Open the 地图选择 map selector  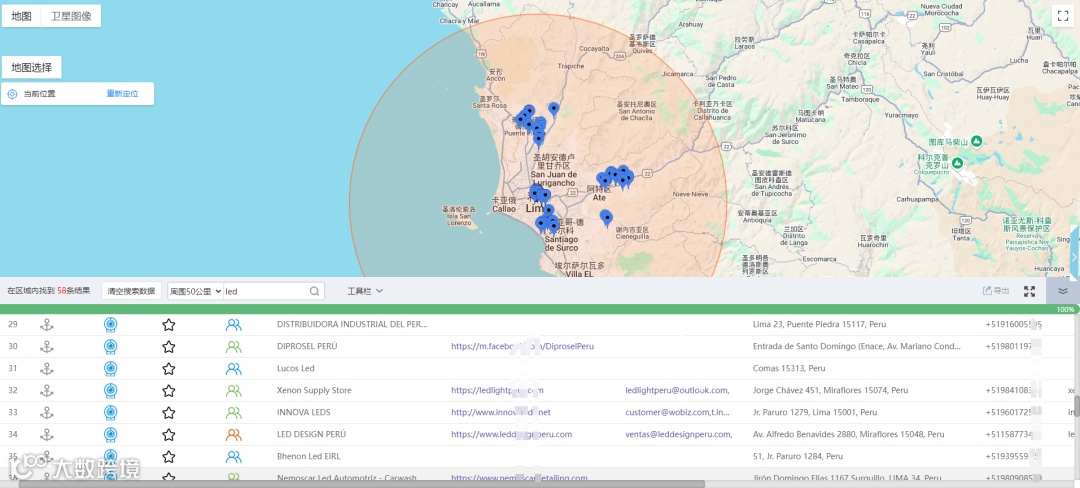pos(32,67)
